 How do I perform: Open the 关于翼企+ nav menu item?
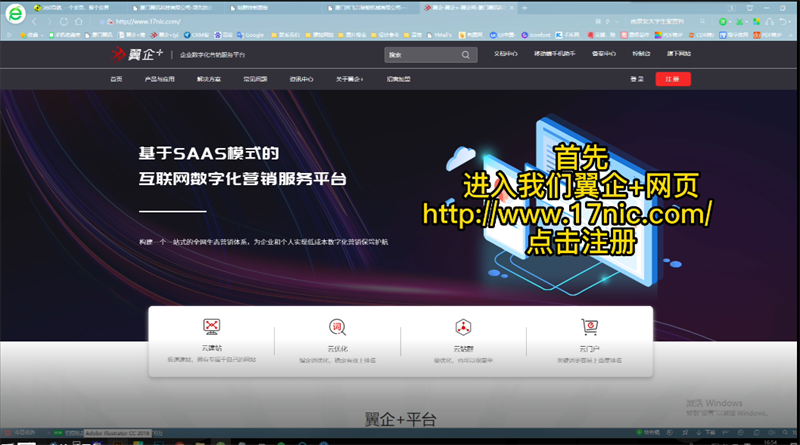[x=349, y=79]
